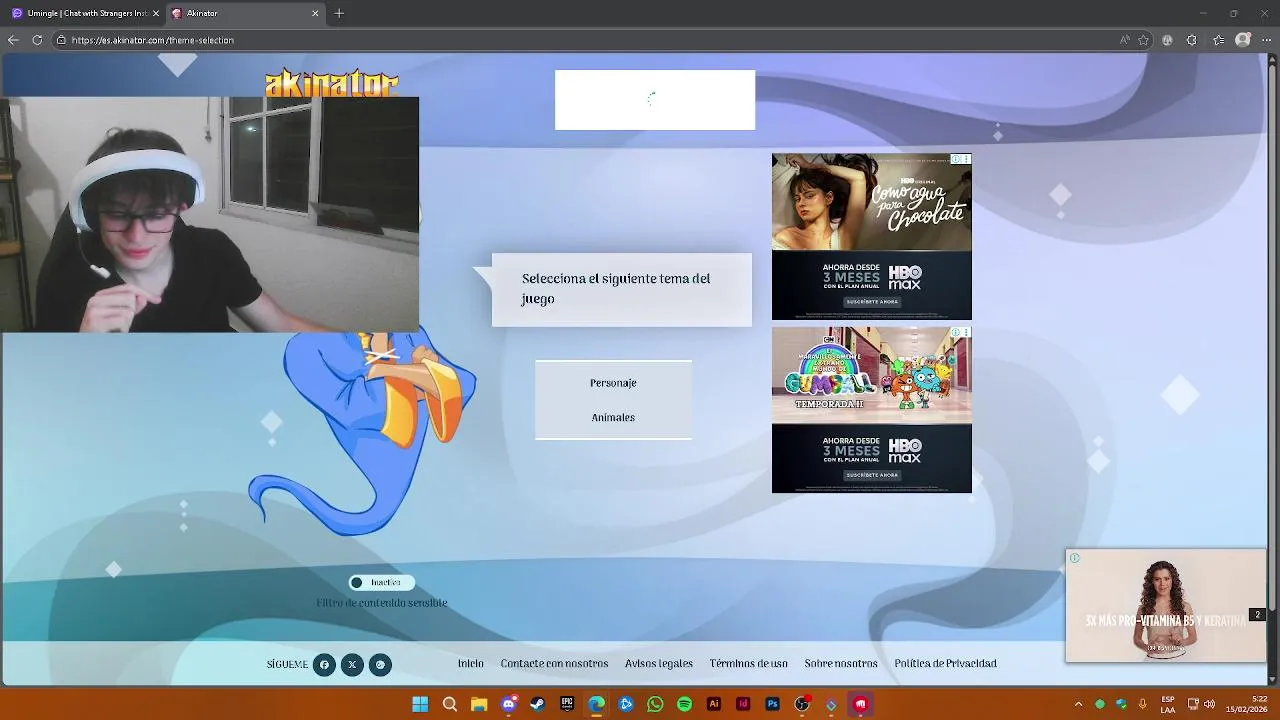1280x720 pixels.
Task: Launch Adobe Illustrator from taskbar
Action: [714, 704]
